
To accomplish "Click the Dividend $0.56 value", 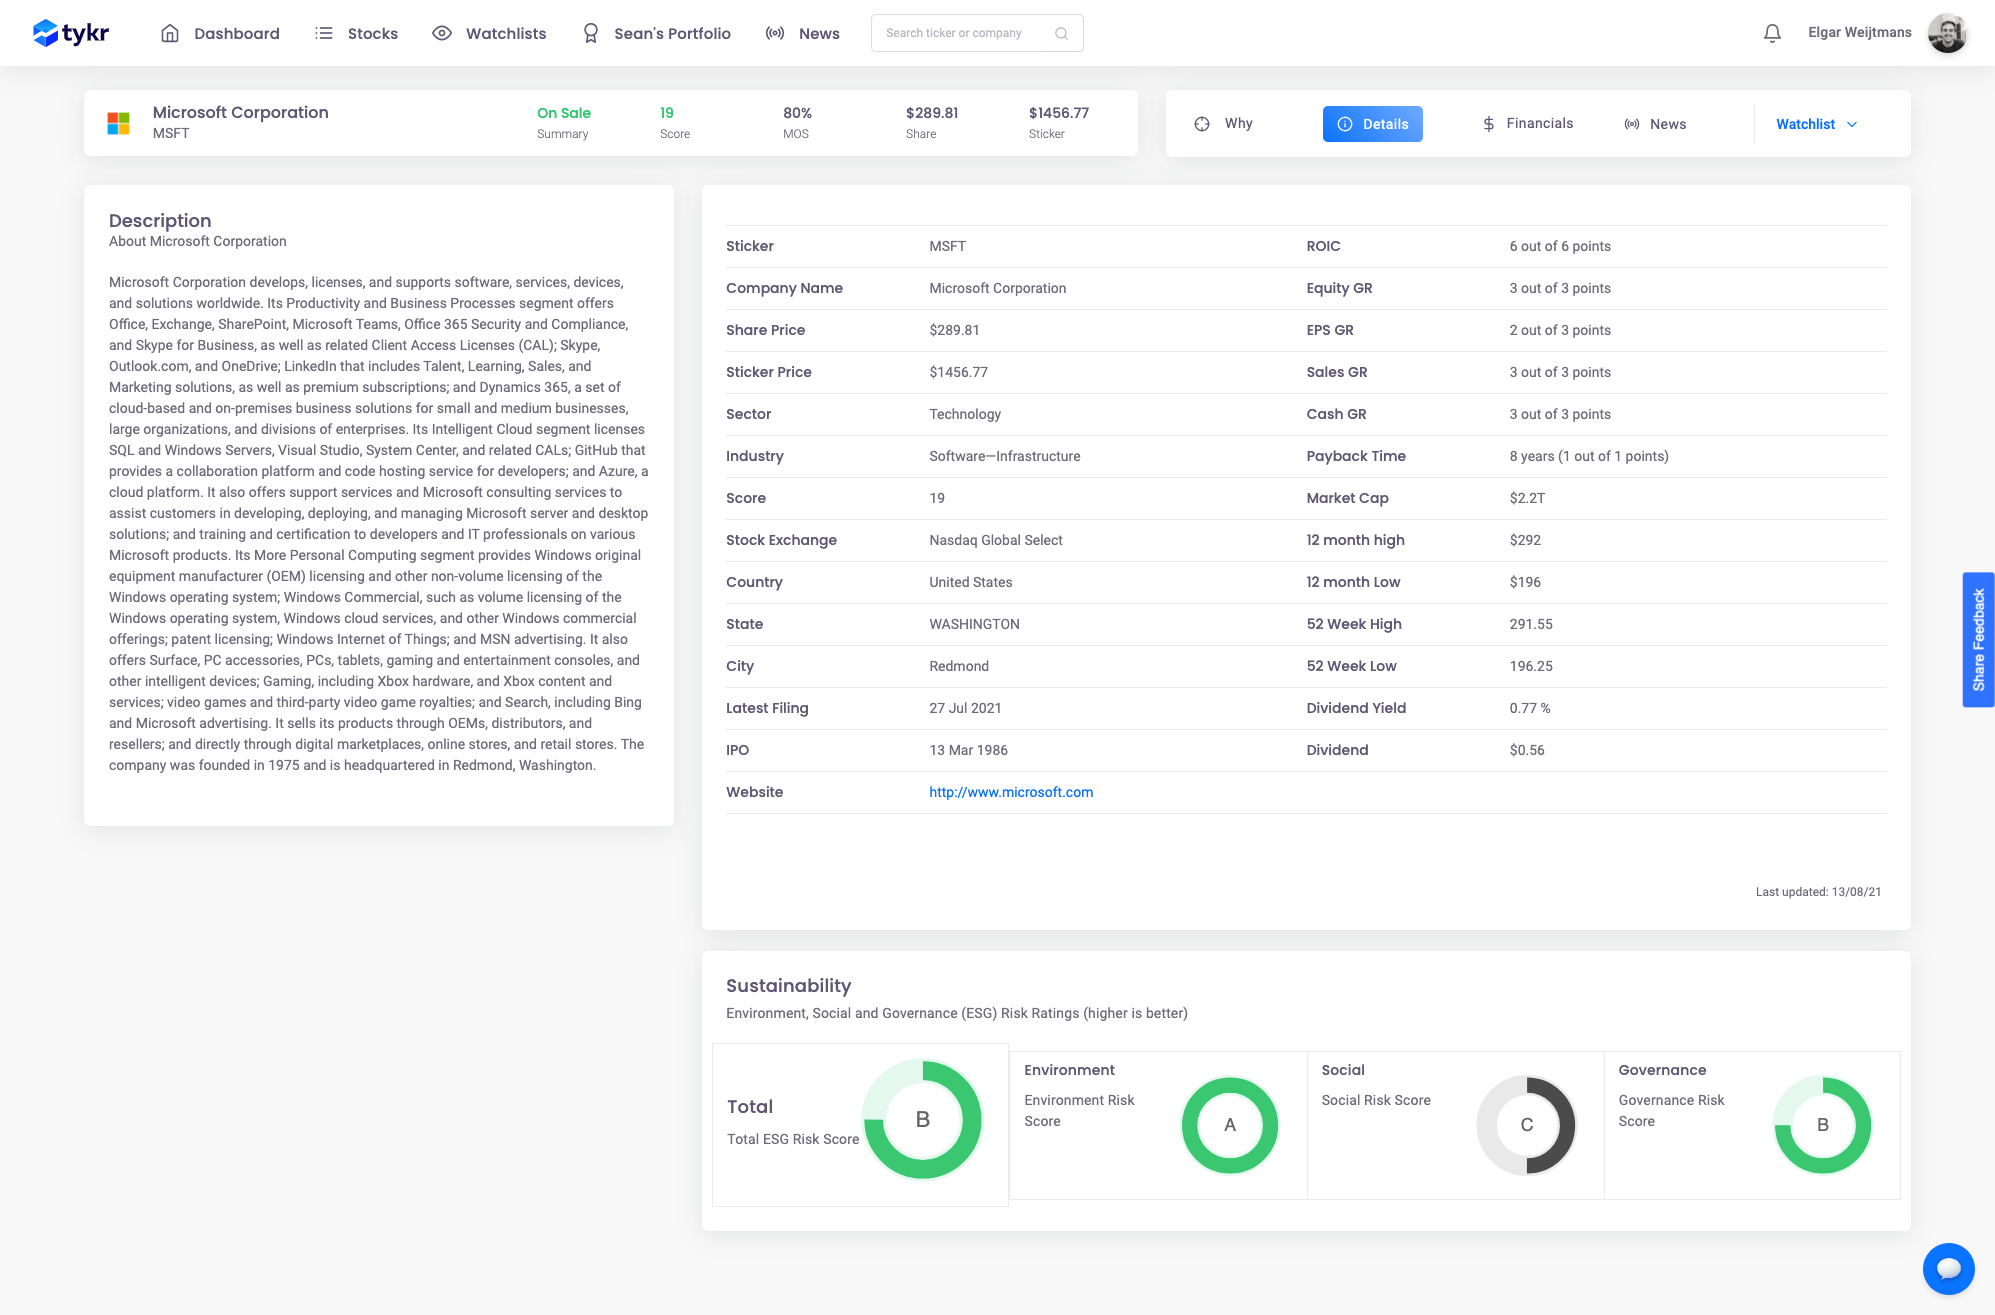I will (x=1527, y=750).
